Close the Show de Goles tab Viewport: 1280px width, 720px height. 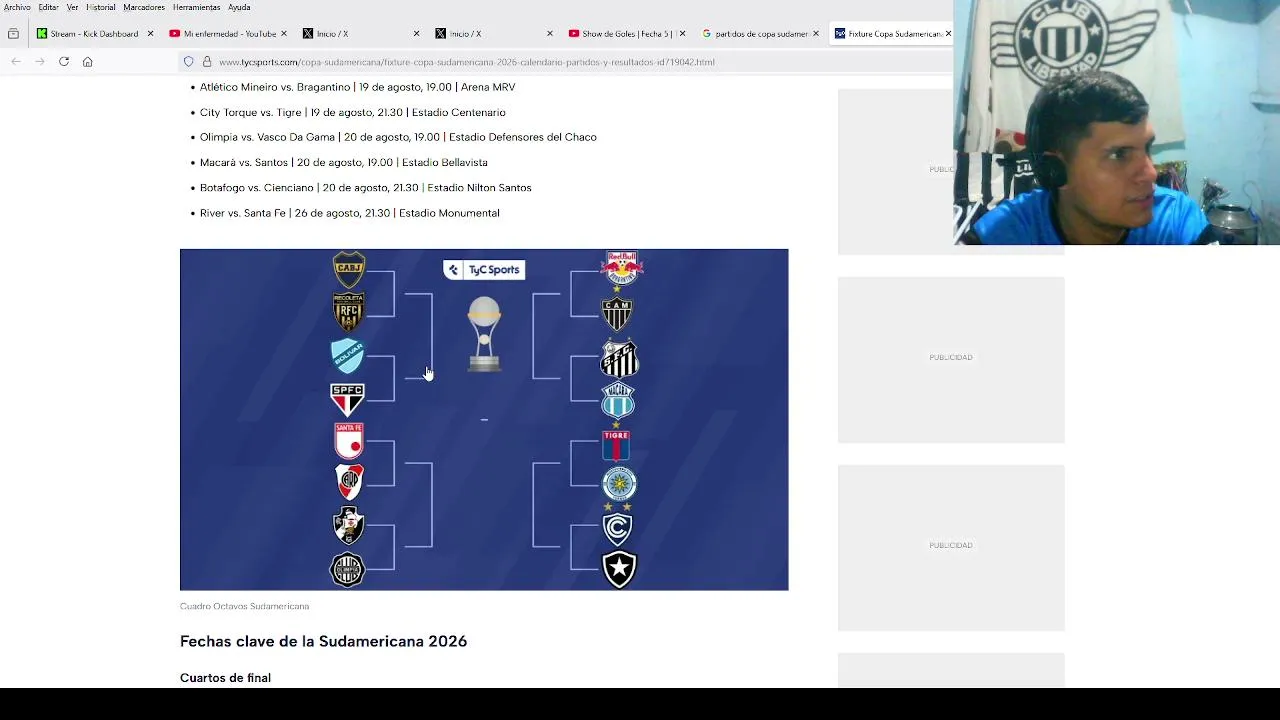[682, 34]
